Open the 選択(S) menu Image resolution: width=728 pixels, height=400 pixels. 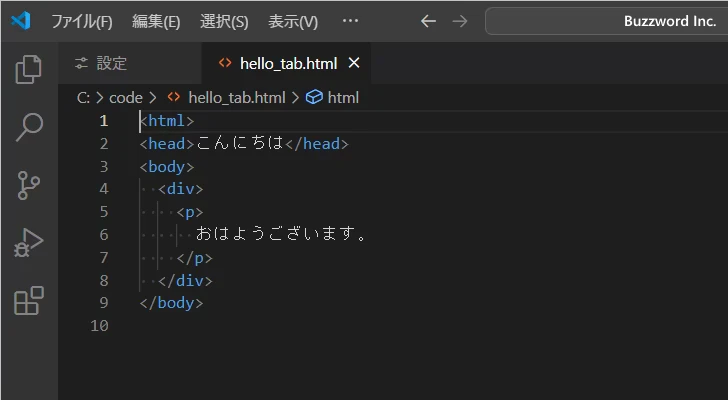[x=224, y=21]
